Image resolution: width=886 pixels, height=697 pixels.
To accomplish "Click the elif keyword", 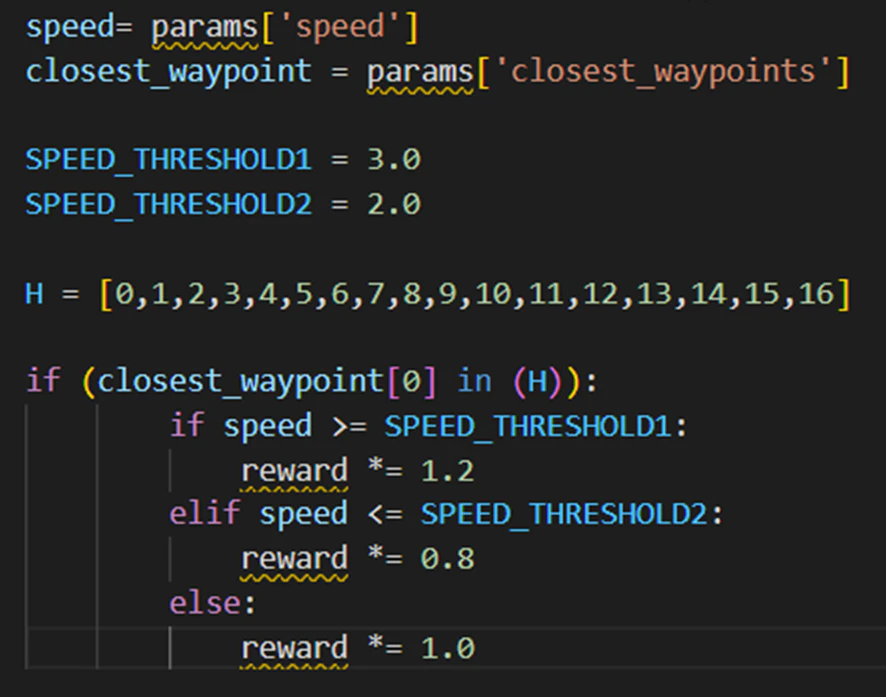I will click(x=205, y=513).
